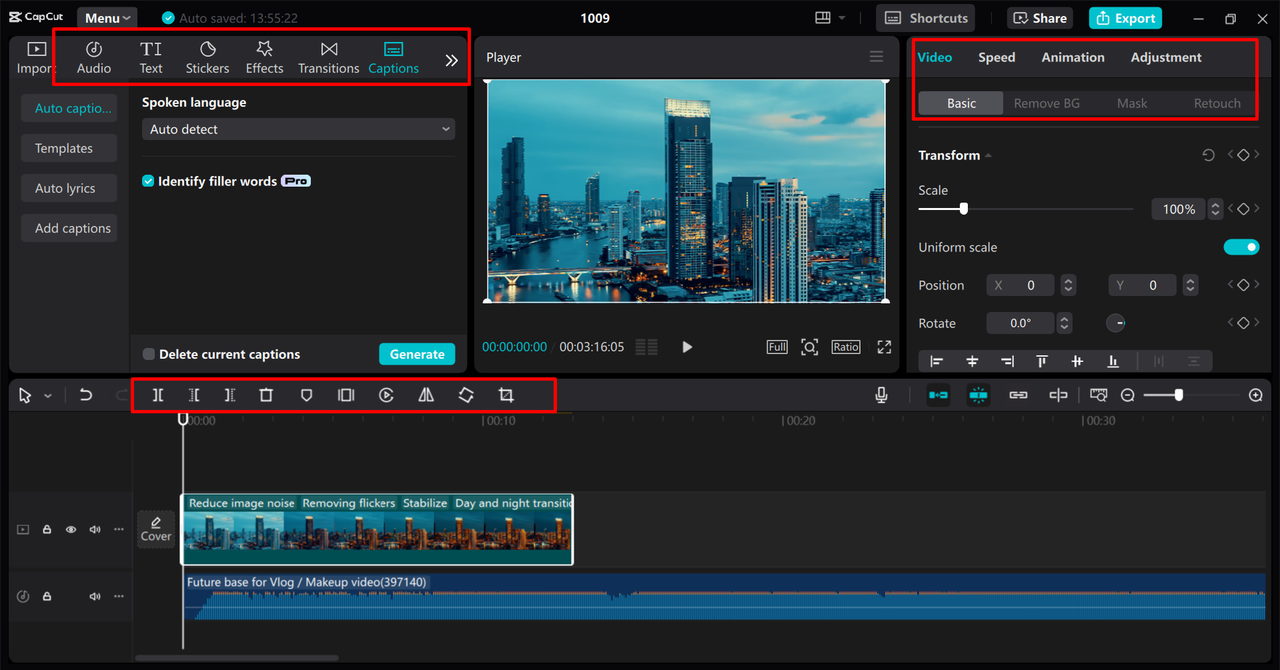Select the Crop tool icon

506,395
